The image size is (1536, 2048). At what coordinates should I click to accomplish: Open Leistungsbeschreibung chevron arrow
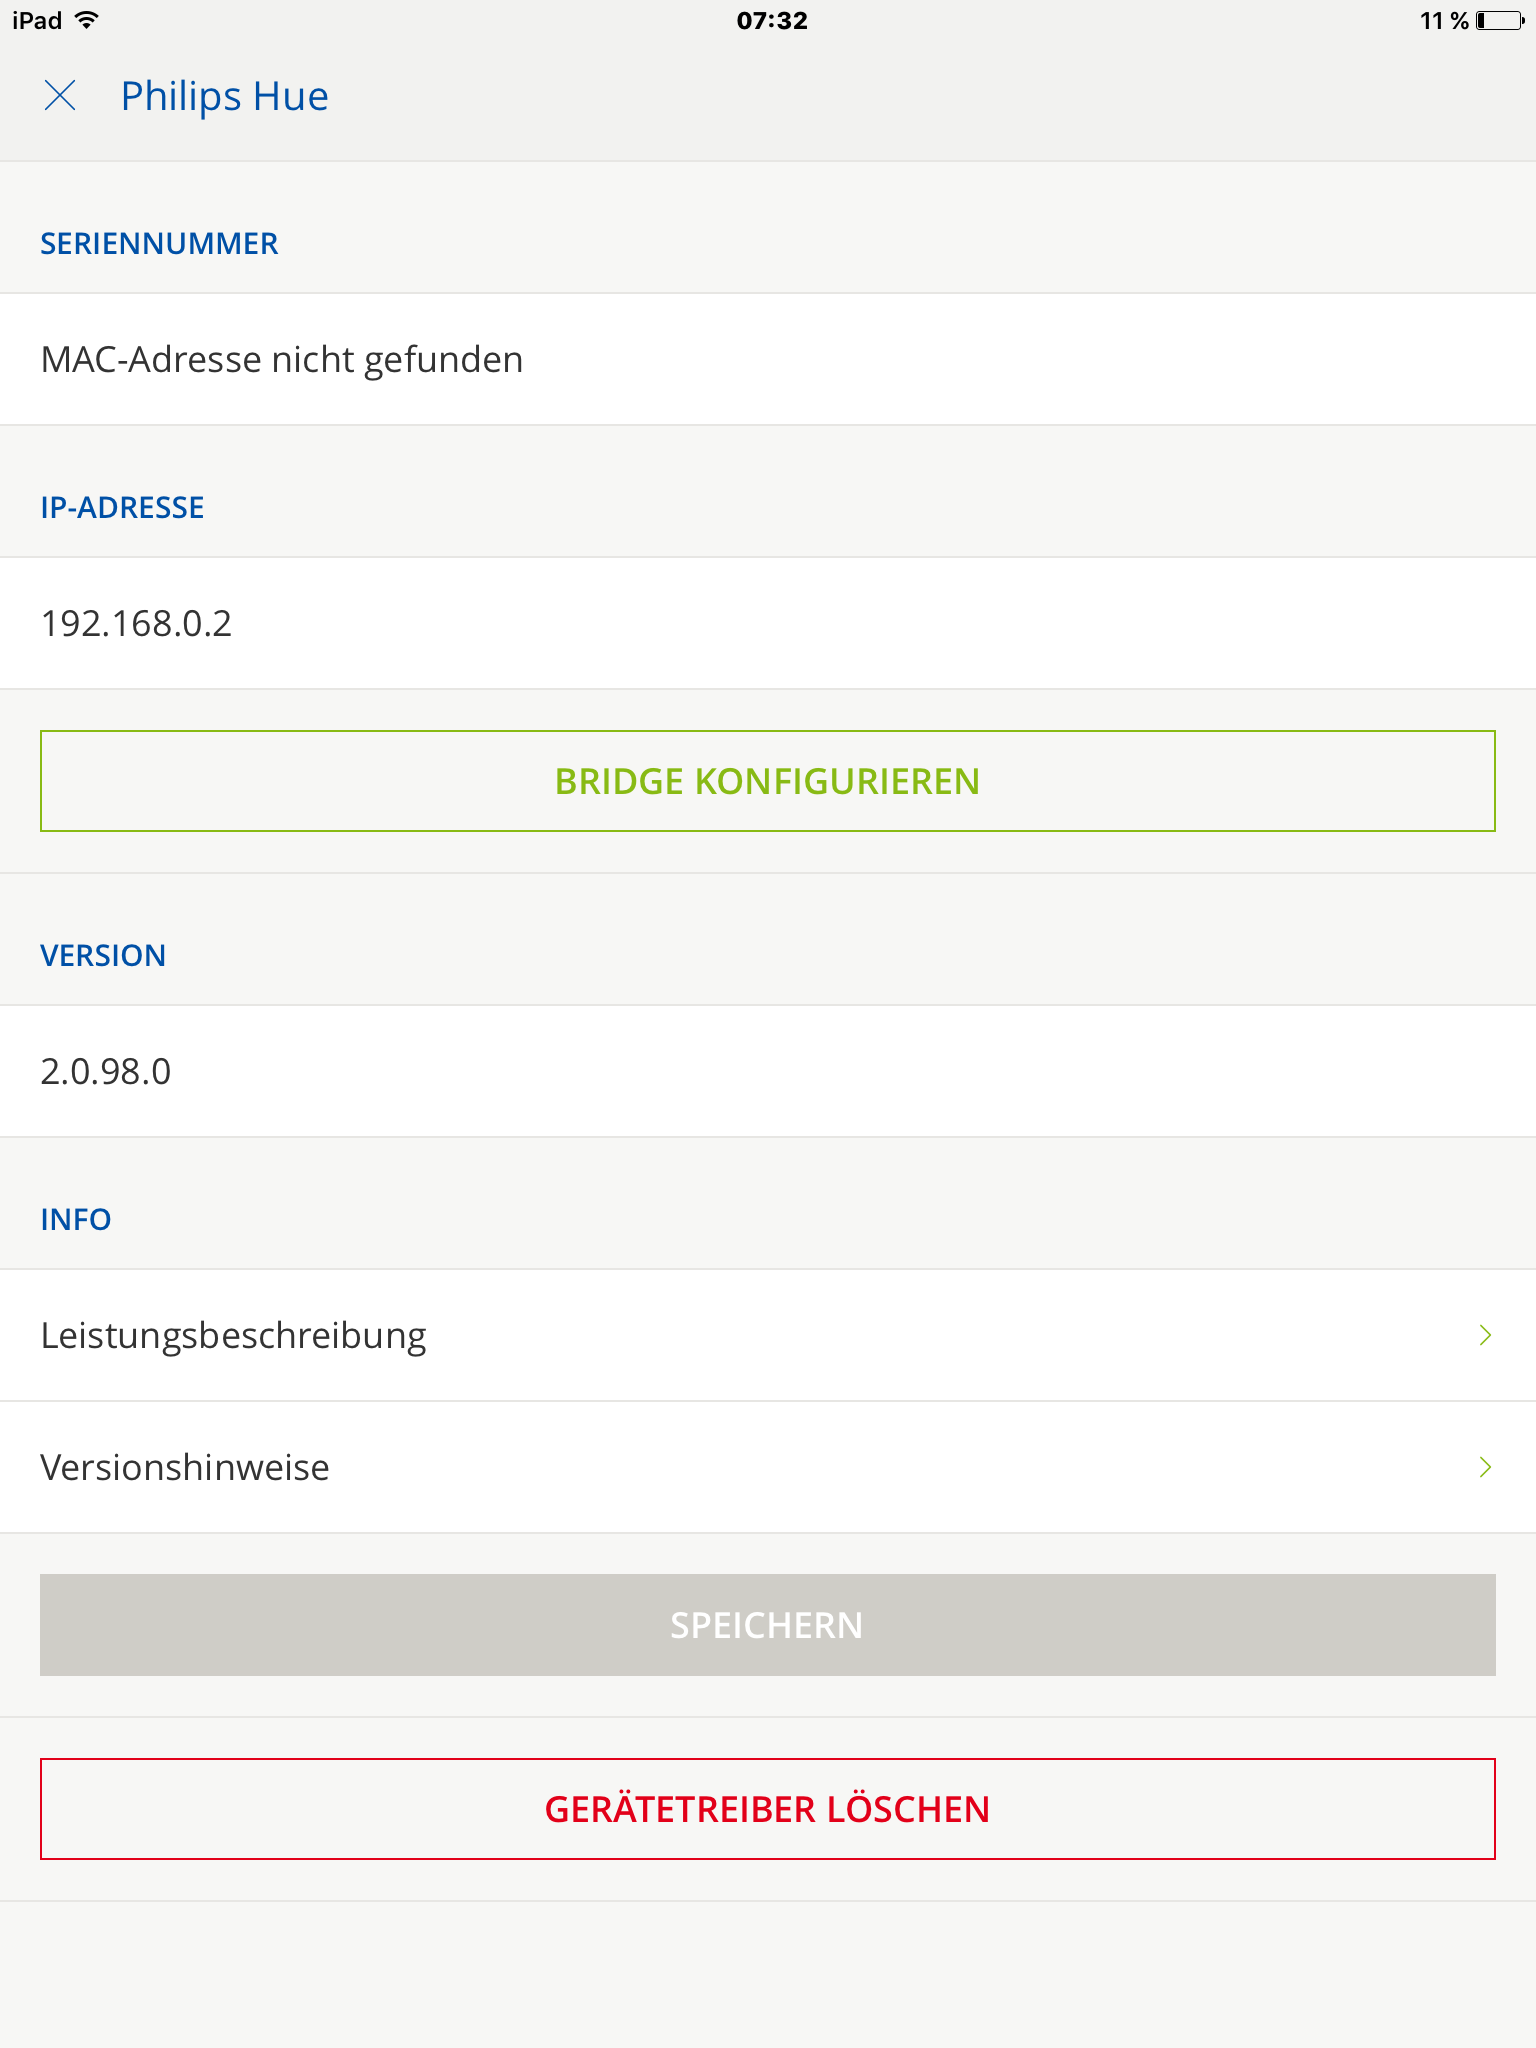tap(1485, 1335)
